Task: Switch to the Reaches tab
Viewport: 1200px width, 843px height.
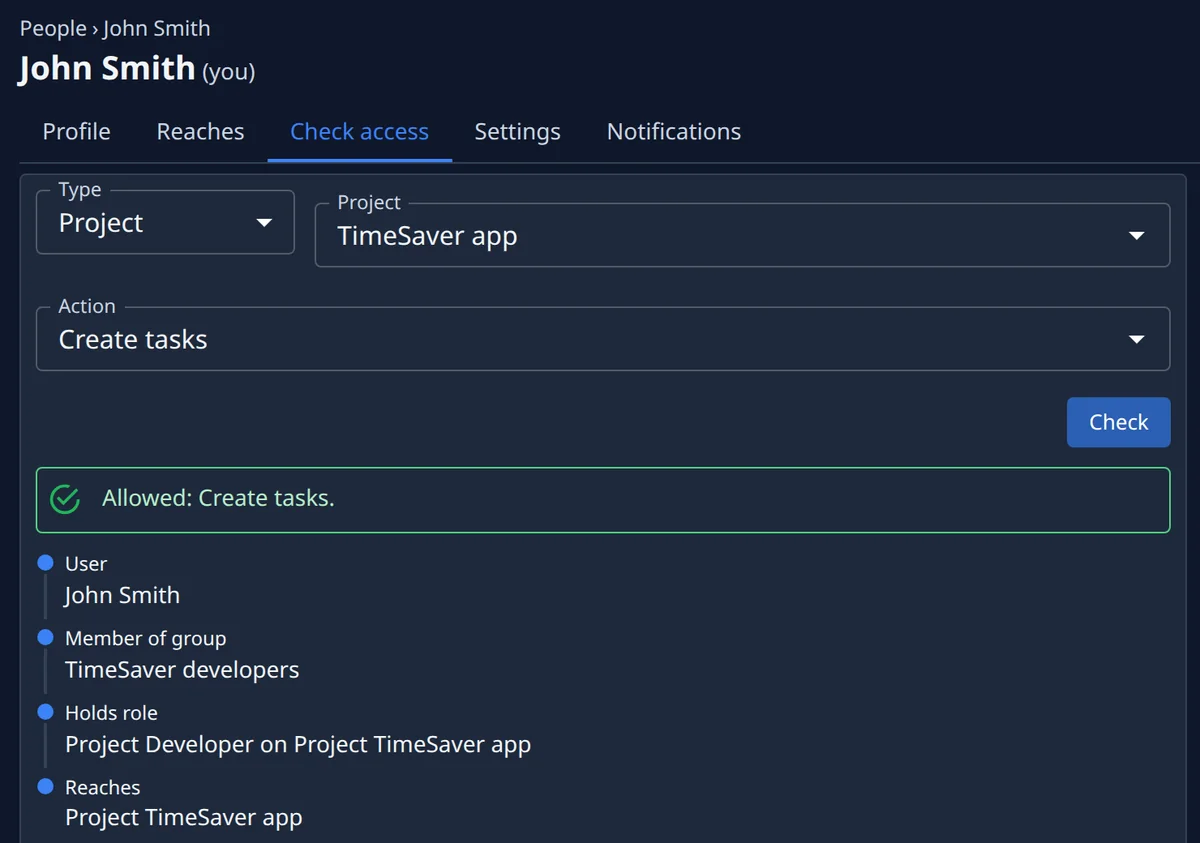Action: coord(200,131)
